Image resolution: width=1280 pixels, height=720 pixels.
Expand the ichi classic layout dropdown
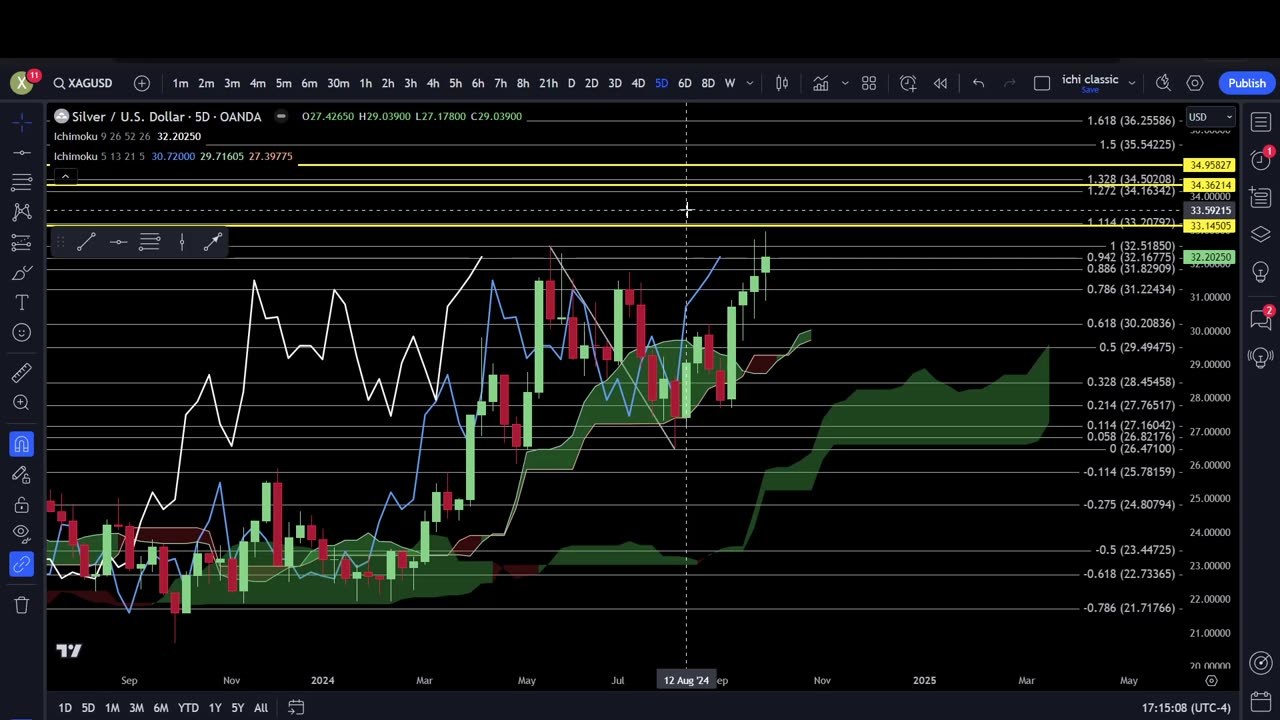(1132, 83)
